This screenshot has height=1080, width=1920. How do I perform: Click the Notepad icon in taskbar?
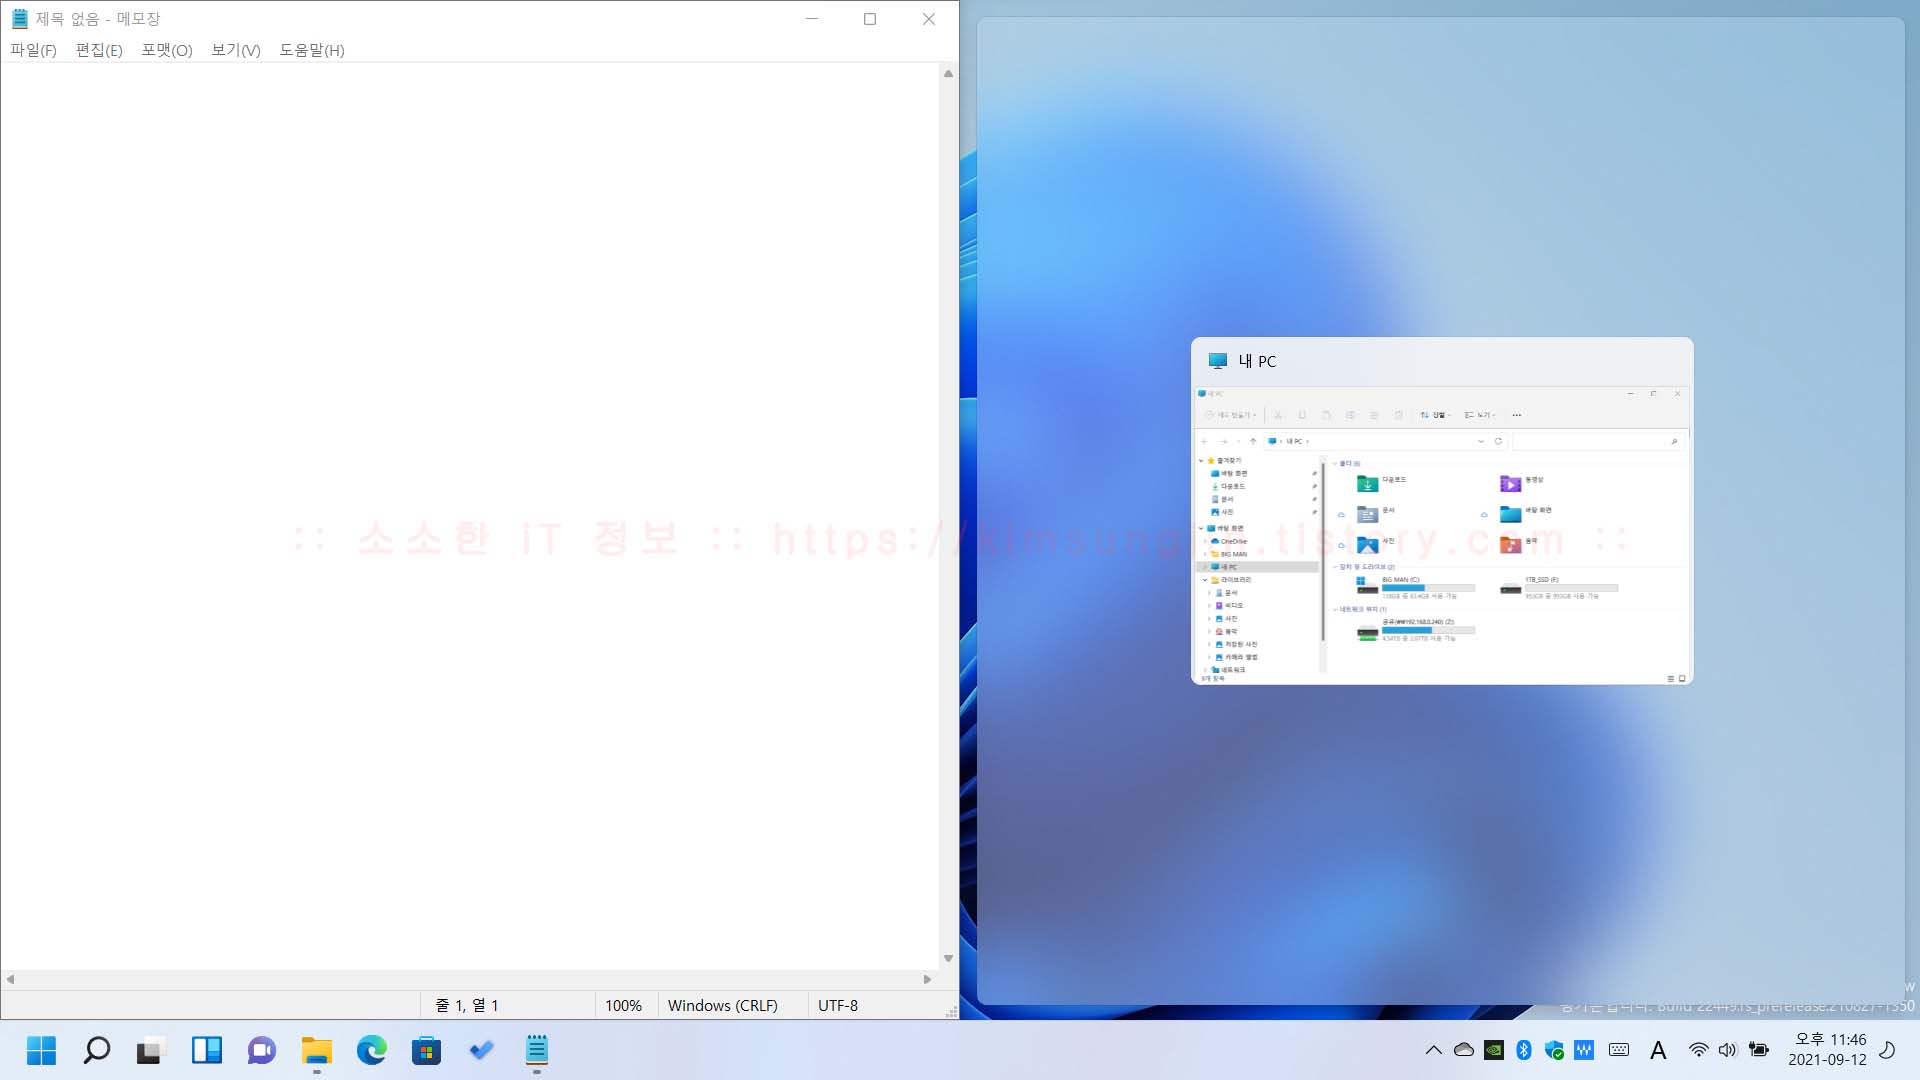(537, 1050)
